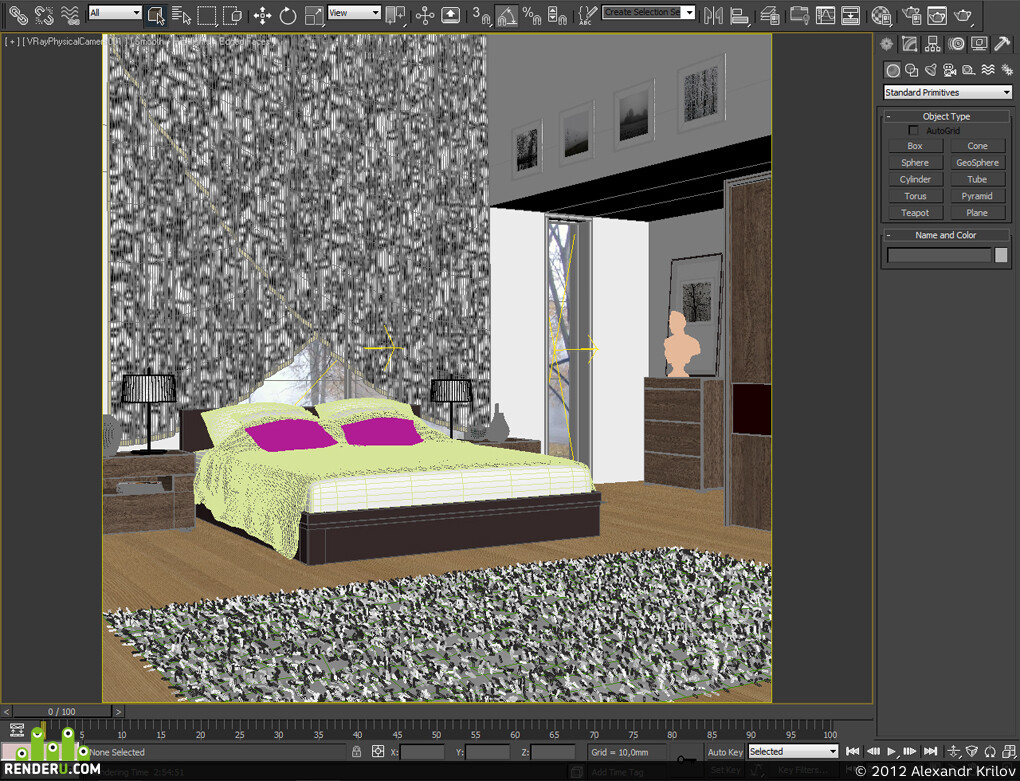Screen dimensions: 1020x781
Task: Select the Cameras category icon
Action: 950,70
